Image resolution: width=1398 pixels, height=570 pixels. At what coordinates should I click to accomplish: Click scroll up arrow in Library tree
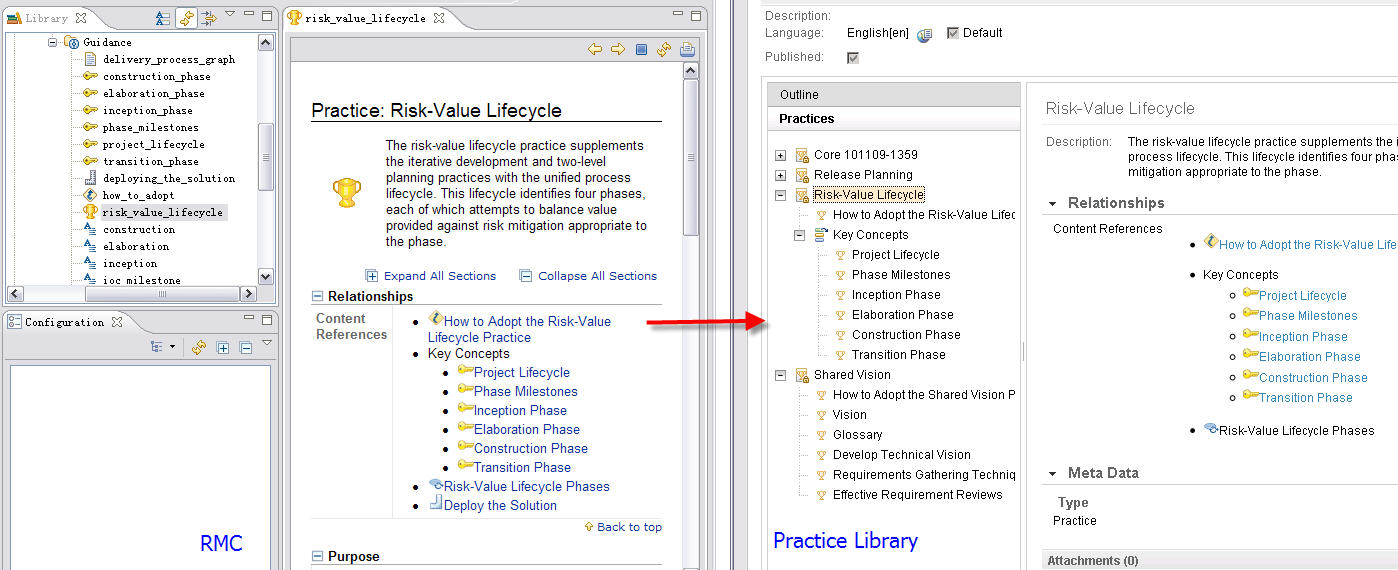pos(265,43)
